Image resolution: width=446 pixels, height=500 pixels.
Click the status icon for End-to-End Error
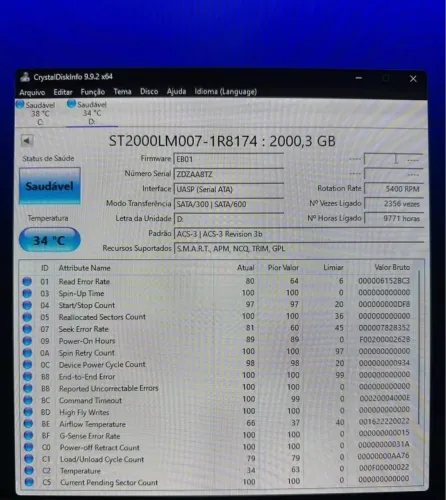[28, 377]
